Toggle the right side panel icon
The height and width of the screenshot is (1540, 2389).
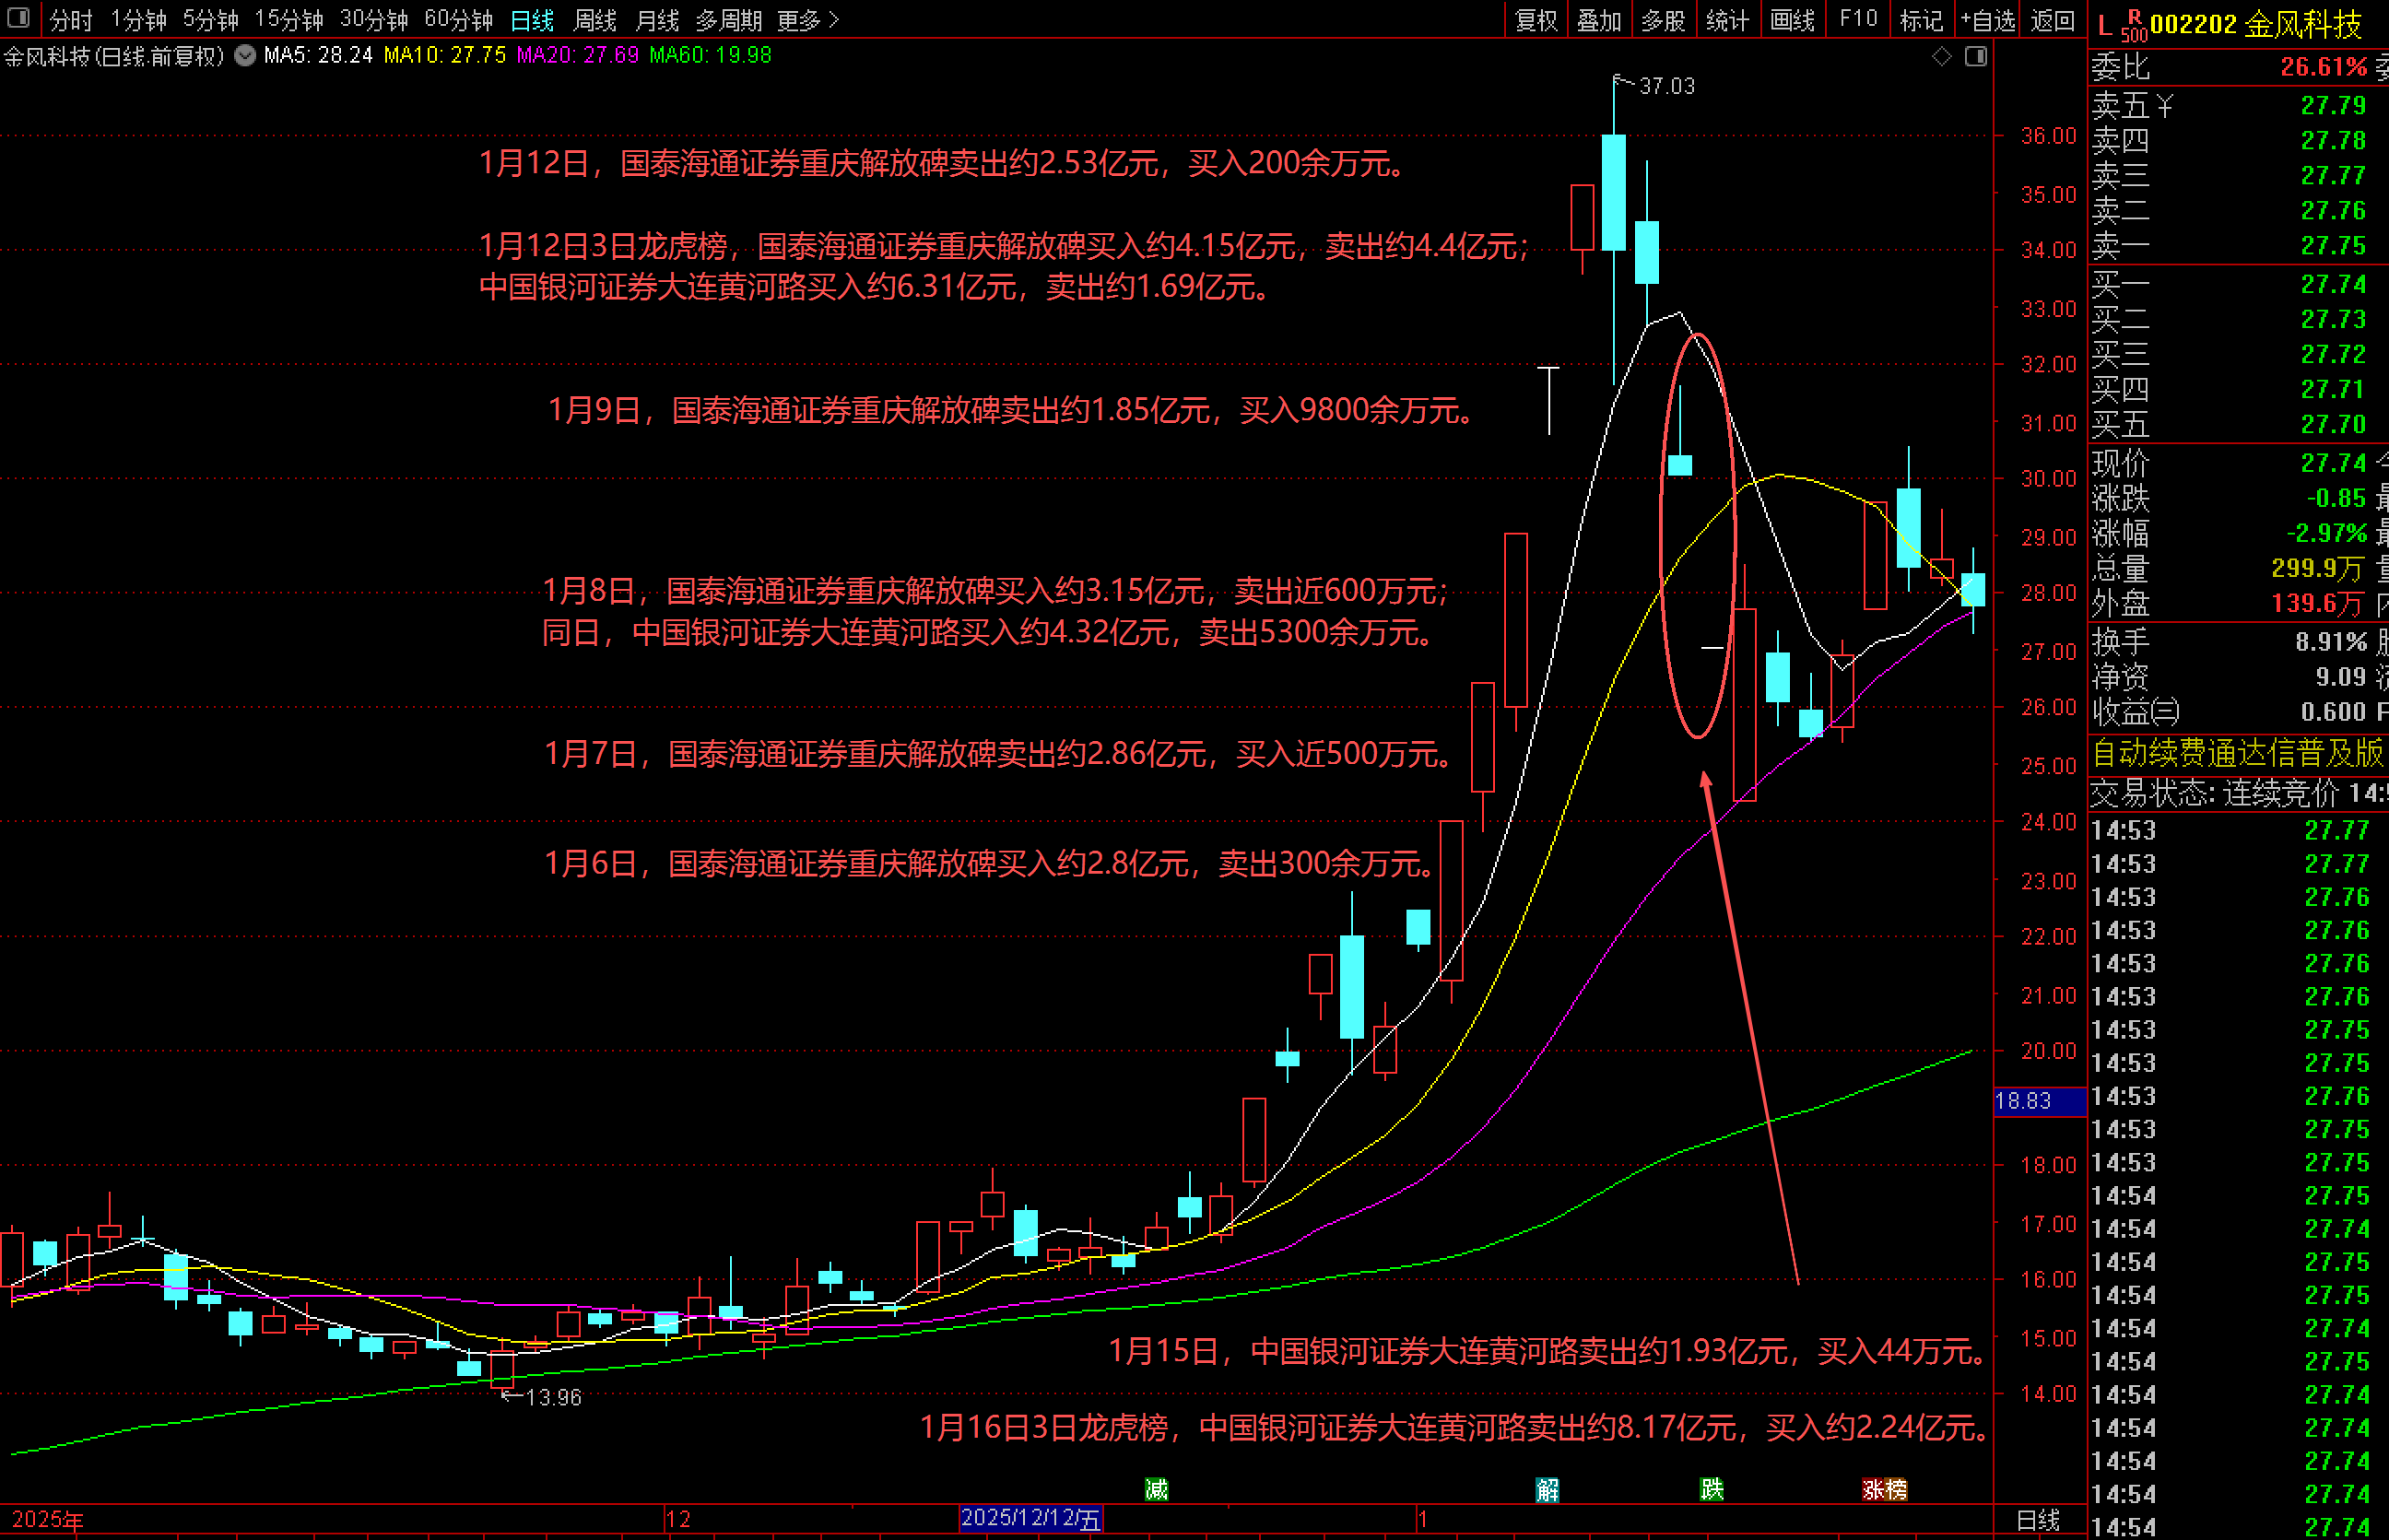pos(1976,56)
